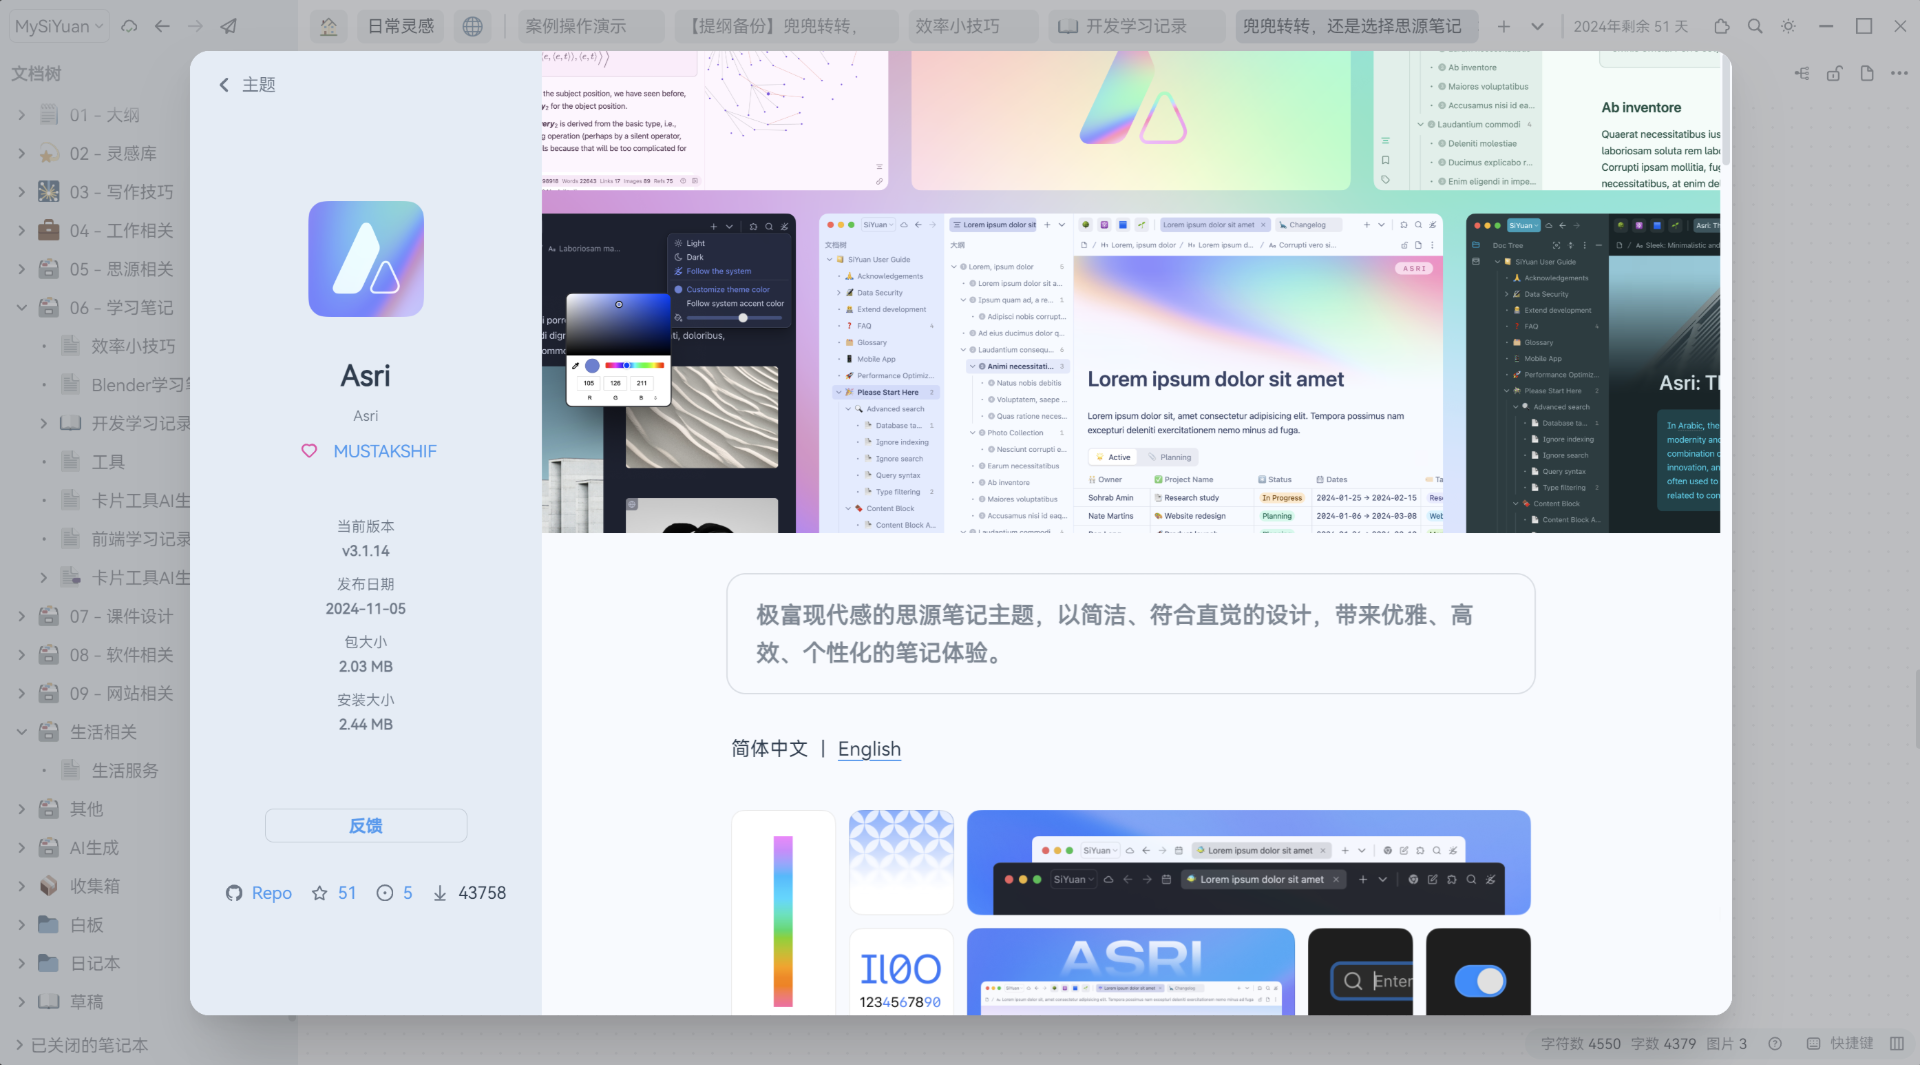Click the 04 - 工作相关 briefcase icon

[x=48, y=231]
